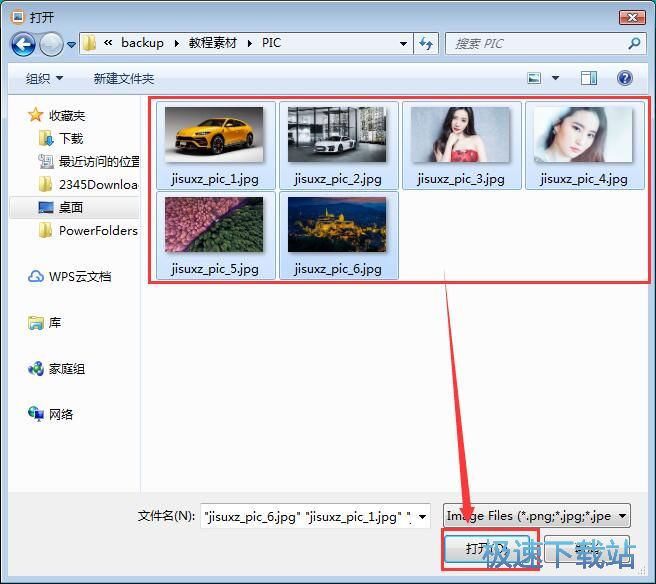Select the thumbnail of jisuxz_pic_4.jpg
Image resolution: width=656 pixels, height=584 pixels.
[x=583, y=134]
